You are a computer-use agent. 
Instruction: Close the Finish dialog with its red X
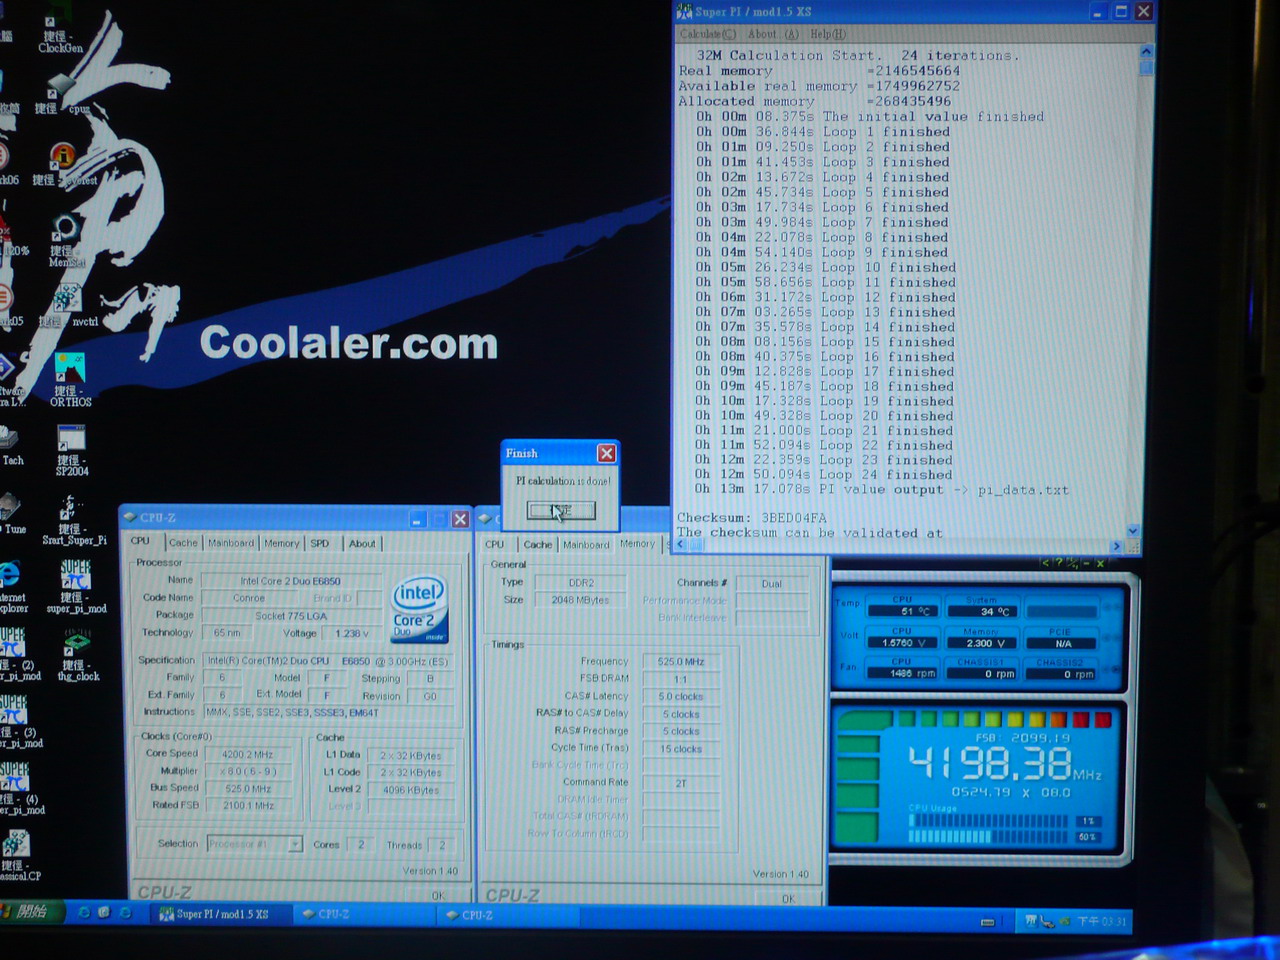tap(607, 454)
